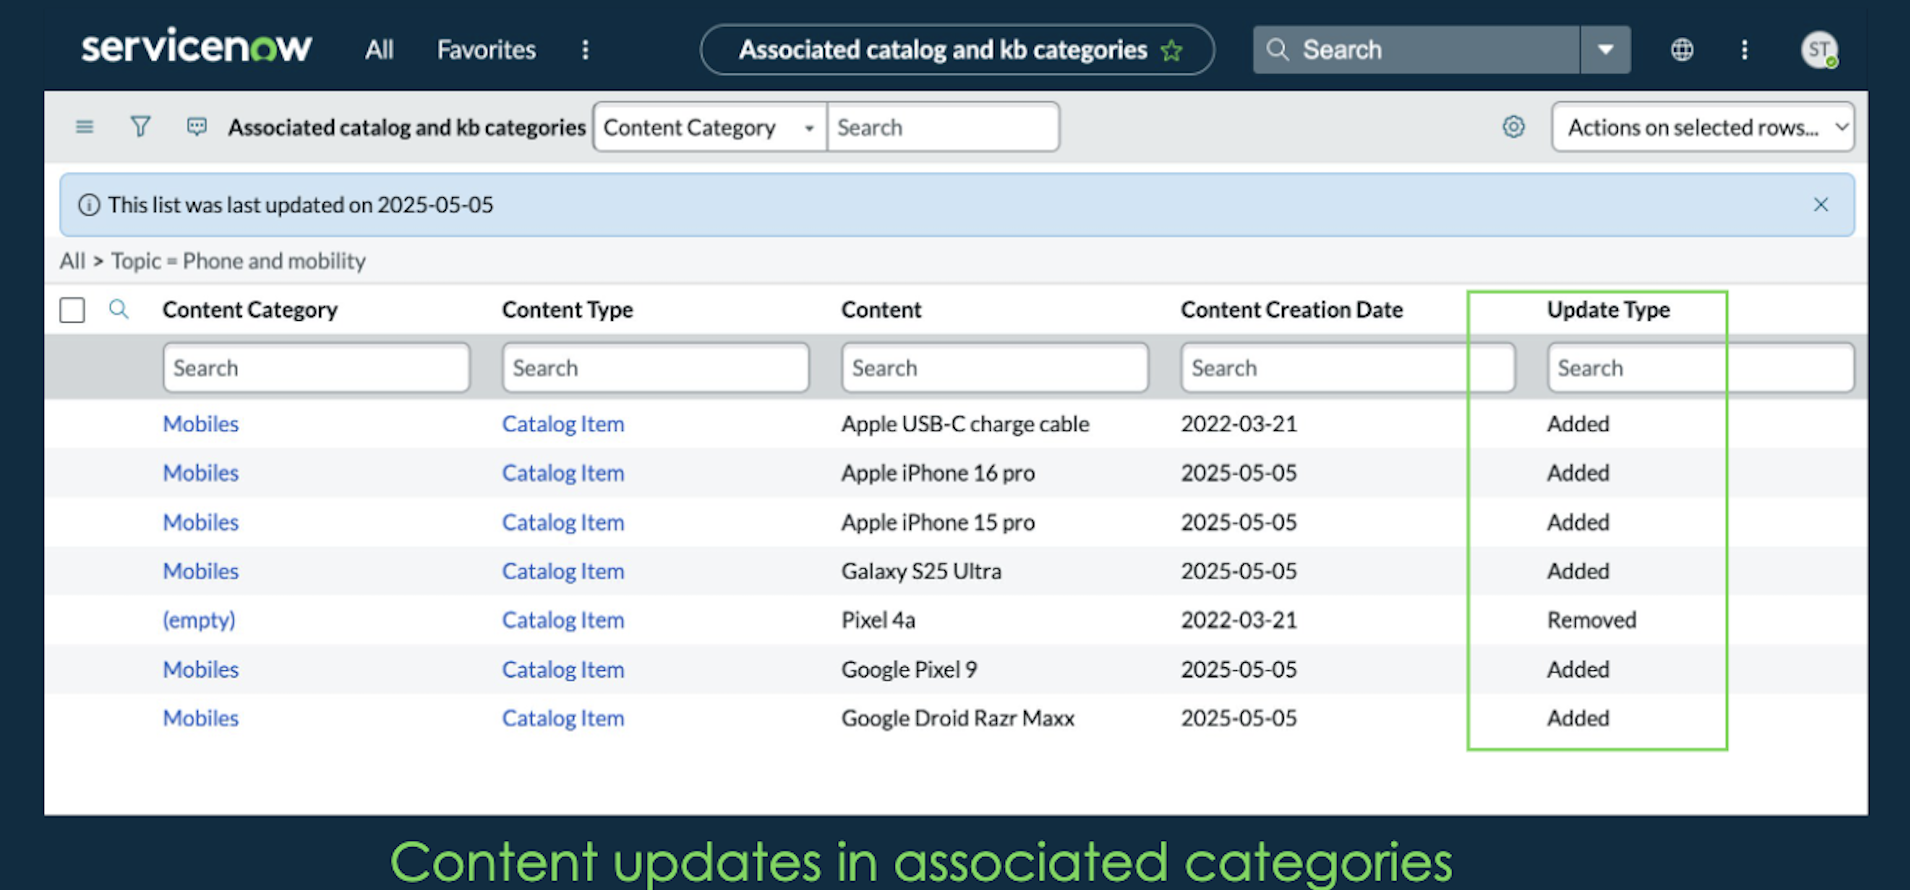Toggle the column search magnifier icon
Viewport: 1910px width, 892px height.
click(118, 309)
